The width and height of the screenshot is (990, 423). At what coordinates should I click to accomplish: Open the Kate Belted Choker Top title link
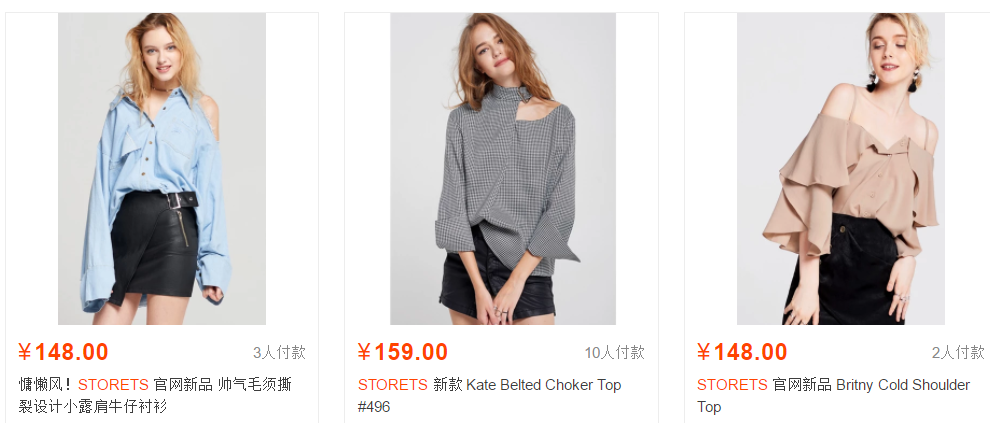tap(544, 384)
